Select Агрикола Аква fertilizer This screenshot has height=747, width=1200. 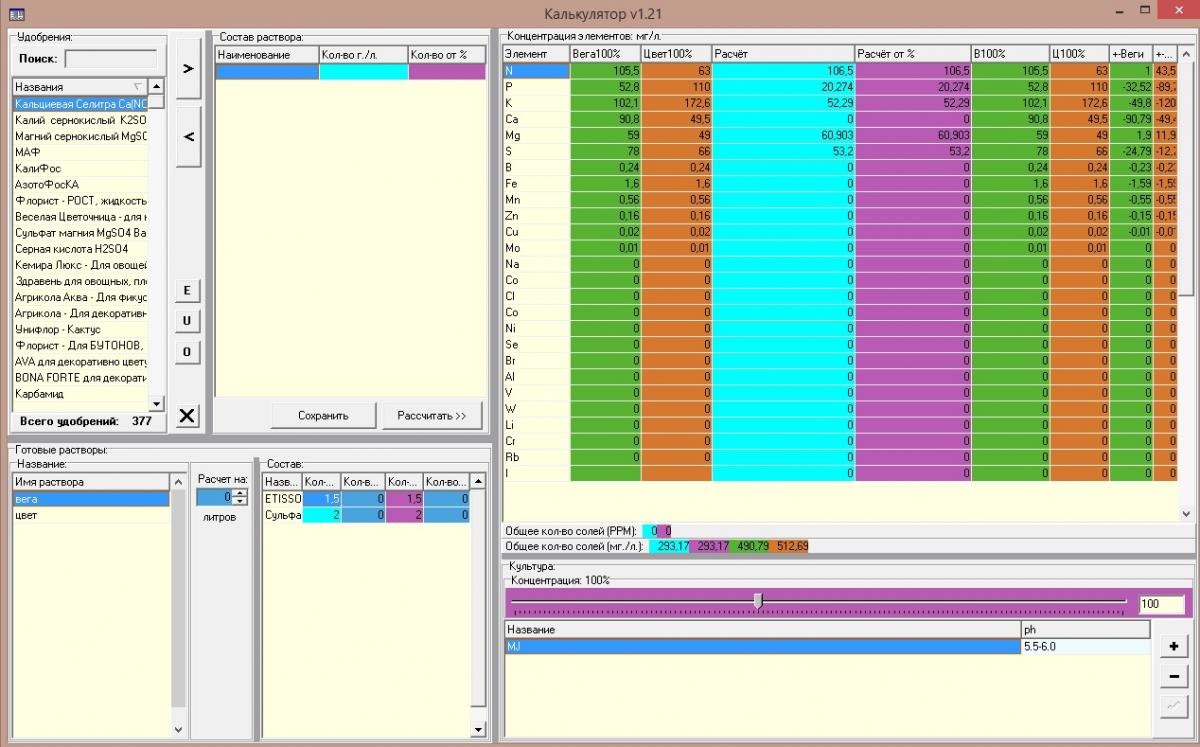point(80,297)
